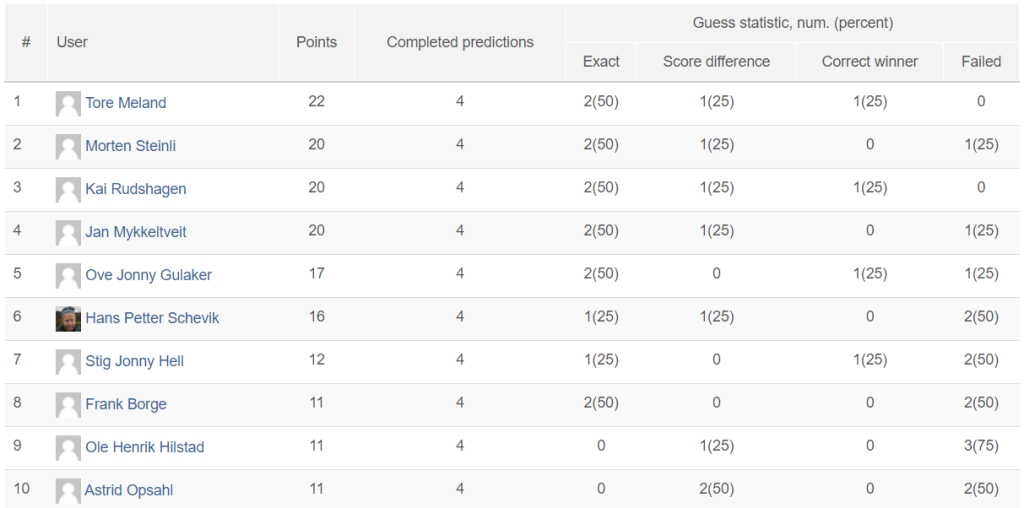1024x508 pixels.
Task: Open Astrid Opsahl's profile link
Action: [x=129, y=490]
